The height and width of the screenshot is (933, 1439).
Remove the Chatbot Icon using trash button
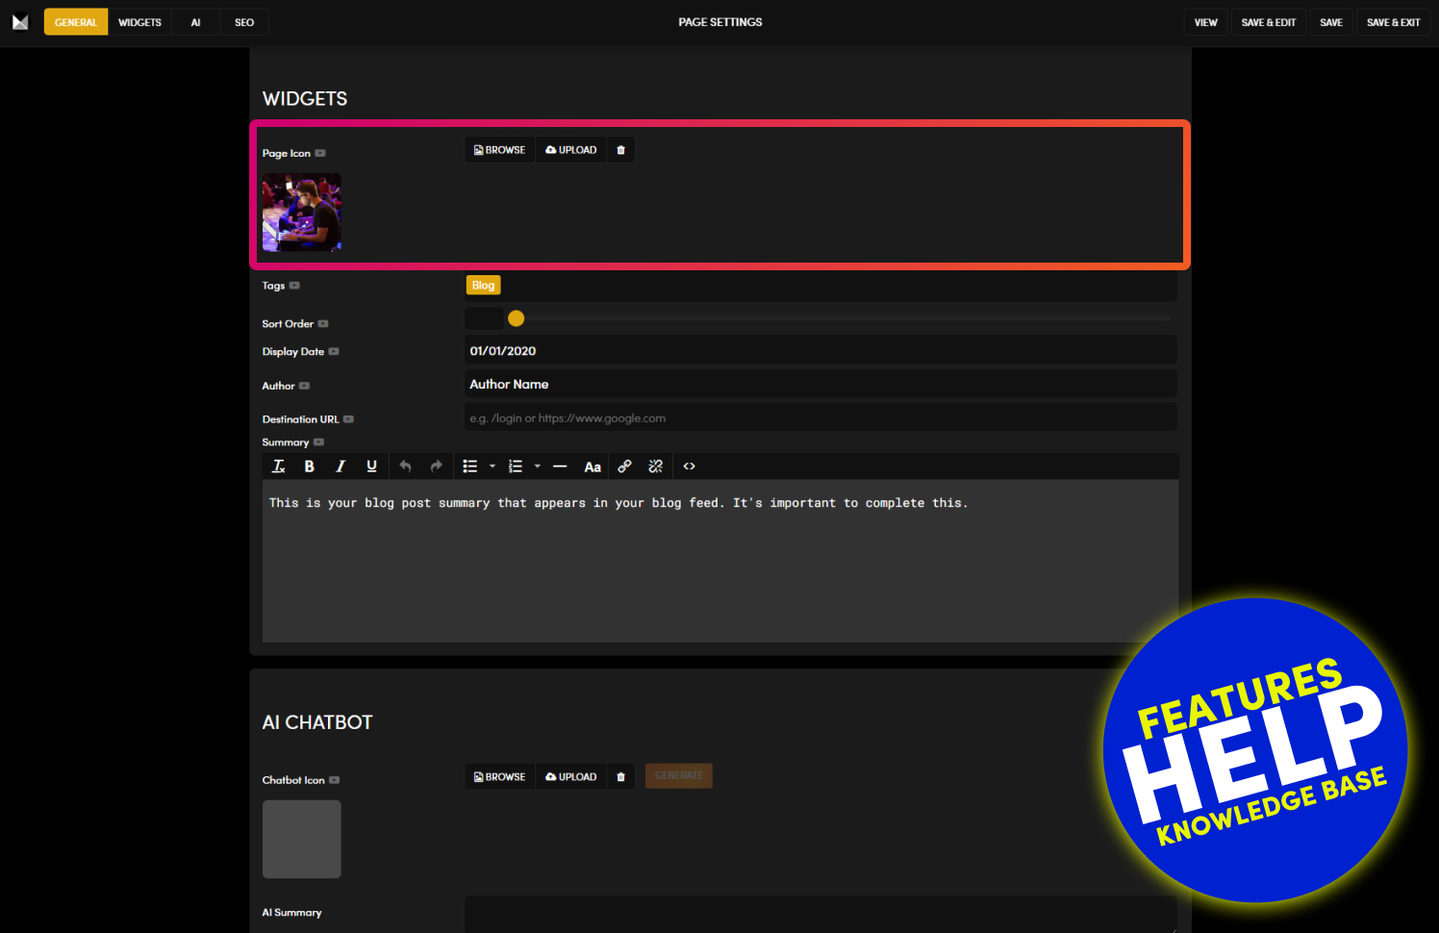[x=620, y=777]
